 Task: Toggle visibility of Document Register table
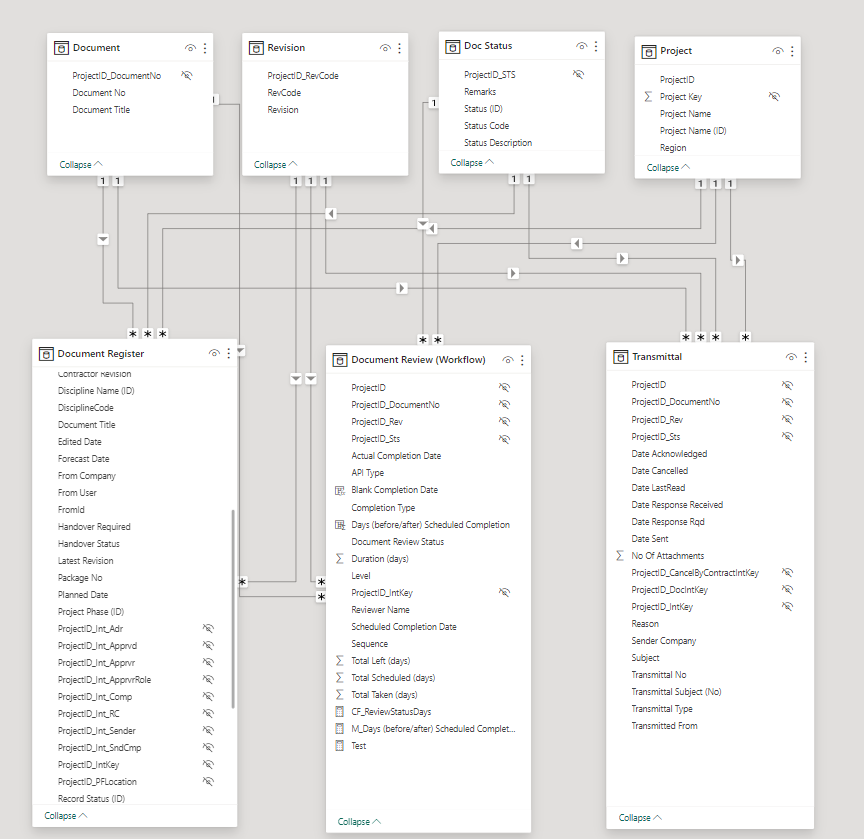[x=214, y=353]
